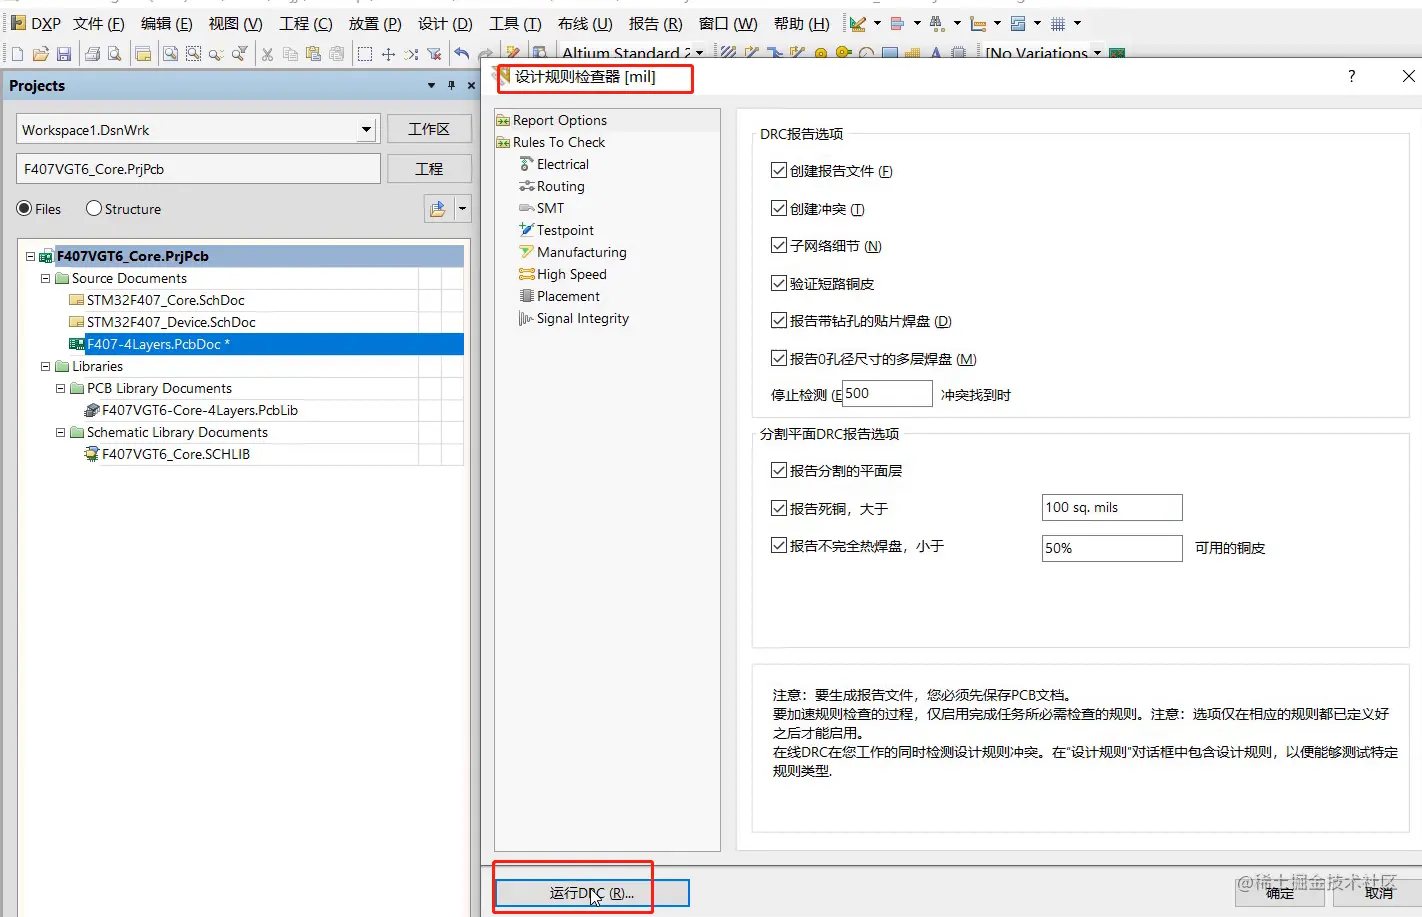Click the Paste clipboard icon
Viewport: 1422px width, 917px height.
[x=313, y=54]
